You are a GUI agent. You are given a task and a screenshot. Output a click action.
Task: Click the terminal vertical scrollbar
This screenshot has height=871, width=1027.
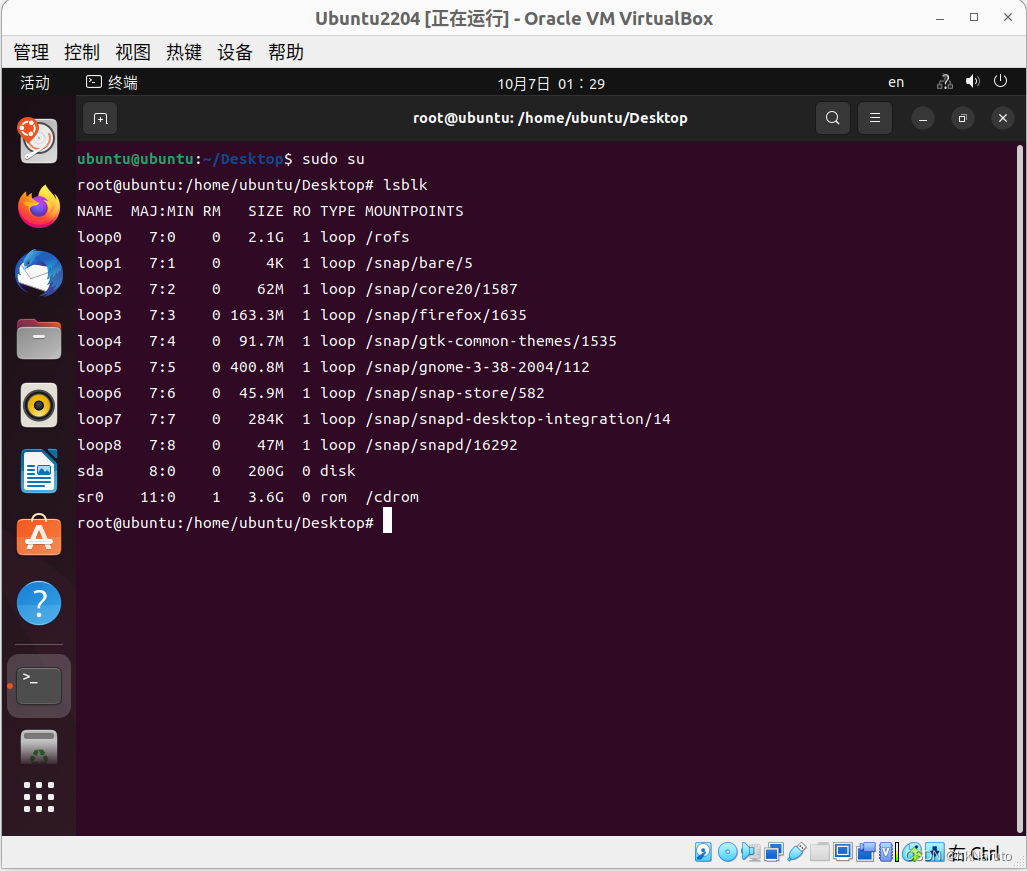(1020, 488)
